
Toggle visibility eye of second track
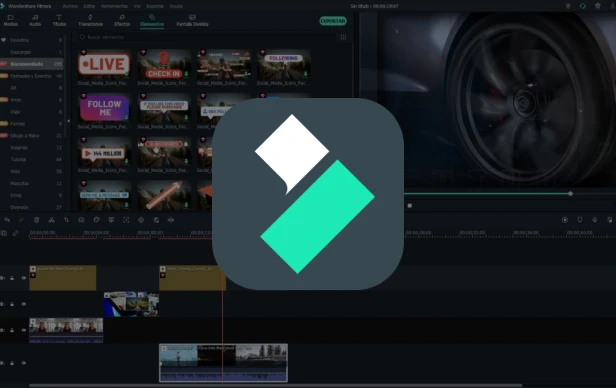tap(24, 304)
